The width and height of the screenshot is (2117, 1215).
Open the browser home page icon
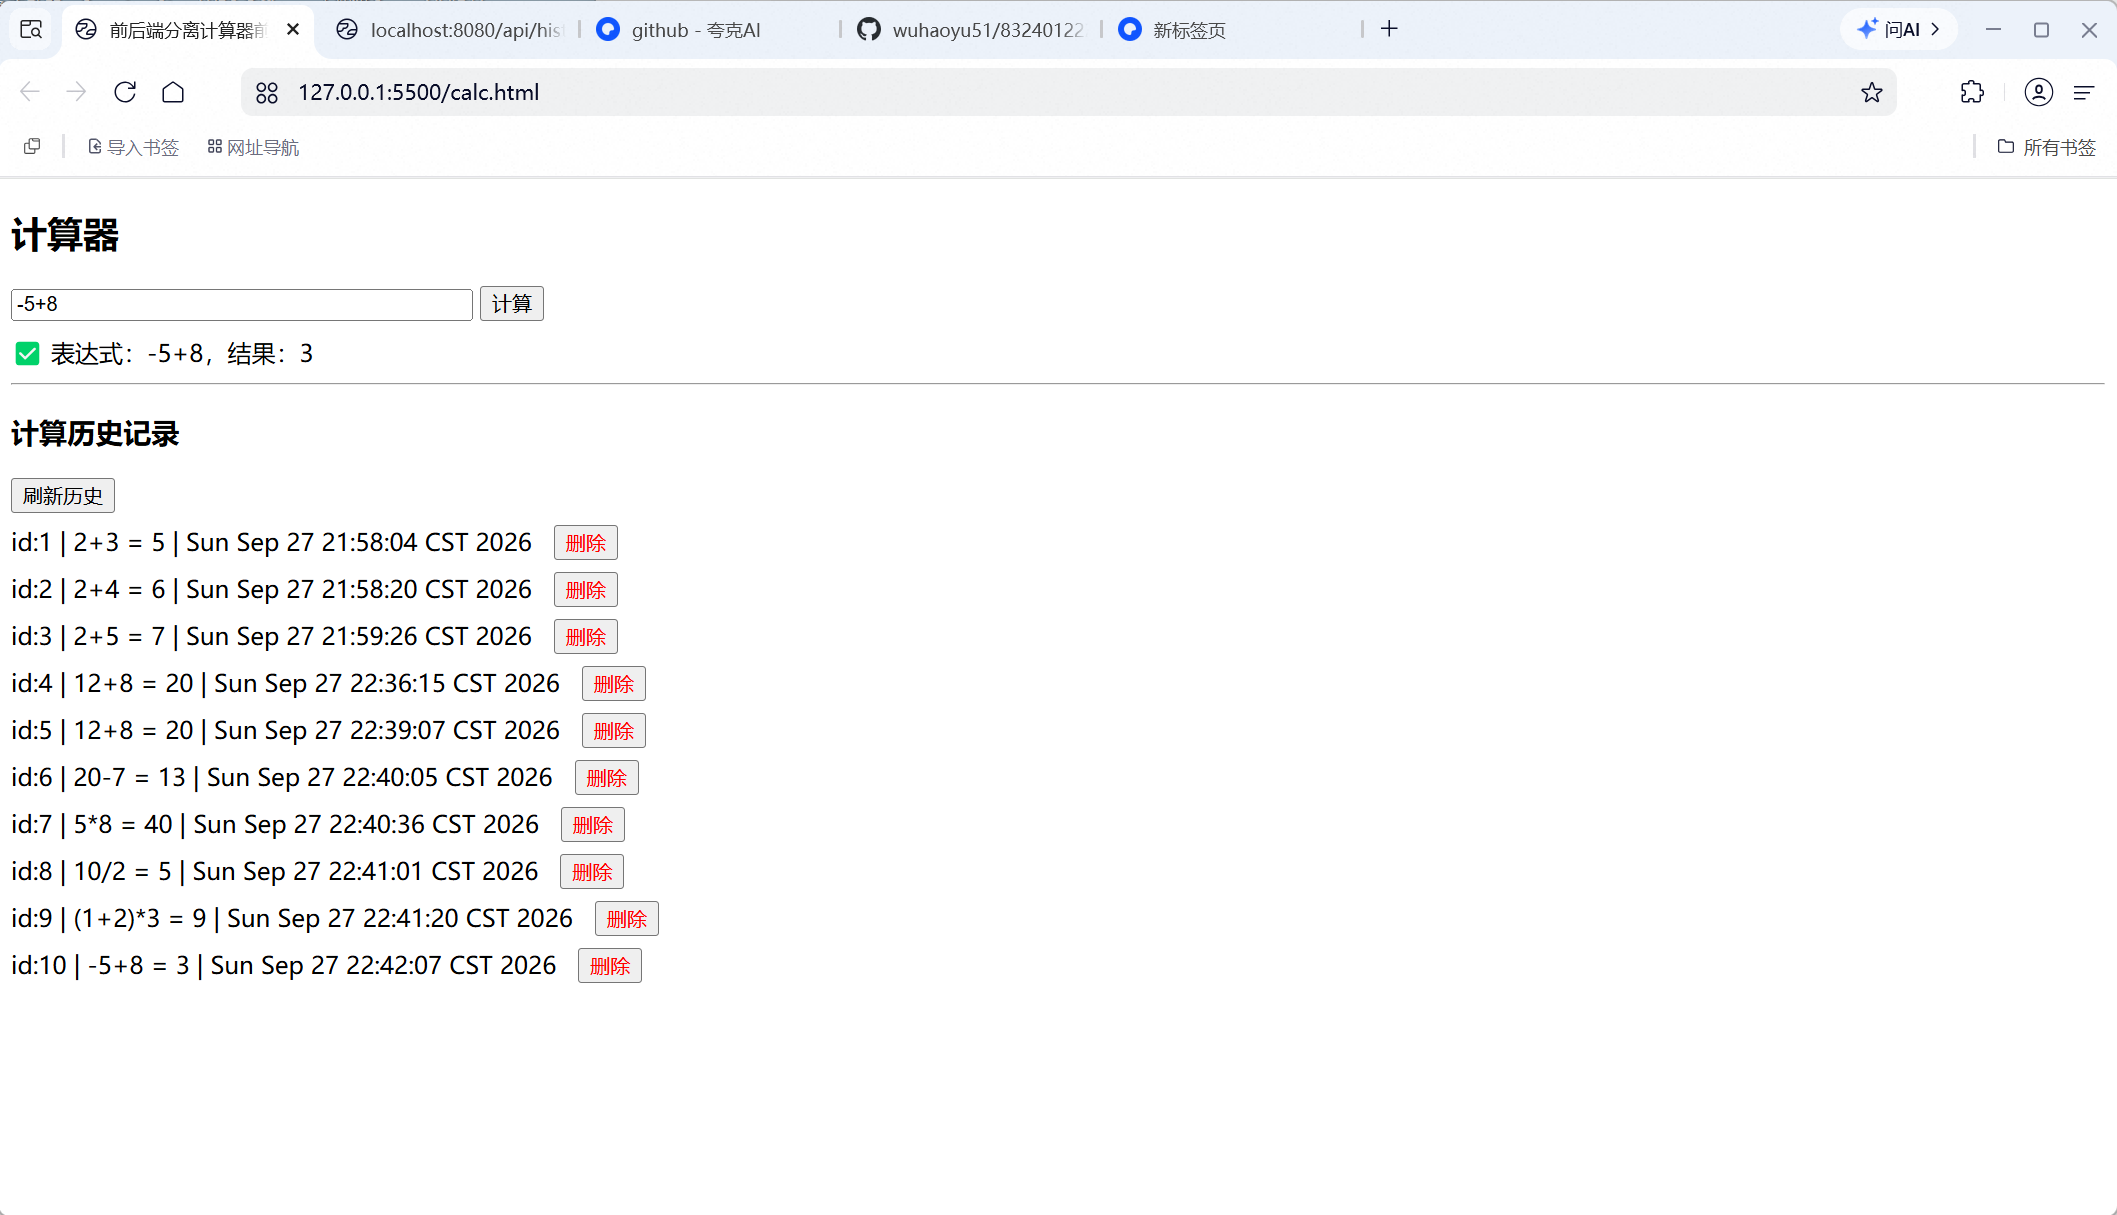click(x=173, y=92)
